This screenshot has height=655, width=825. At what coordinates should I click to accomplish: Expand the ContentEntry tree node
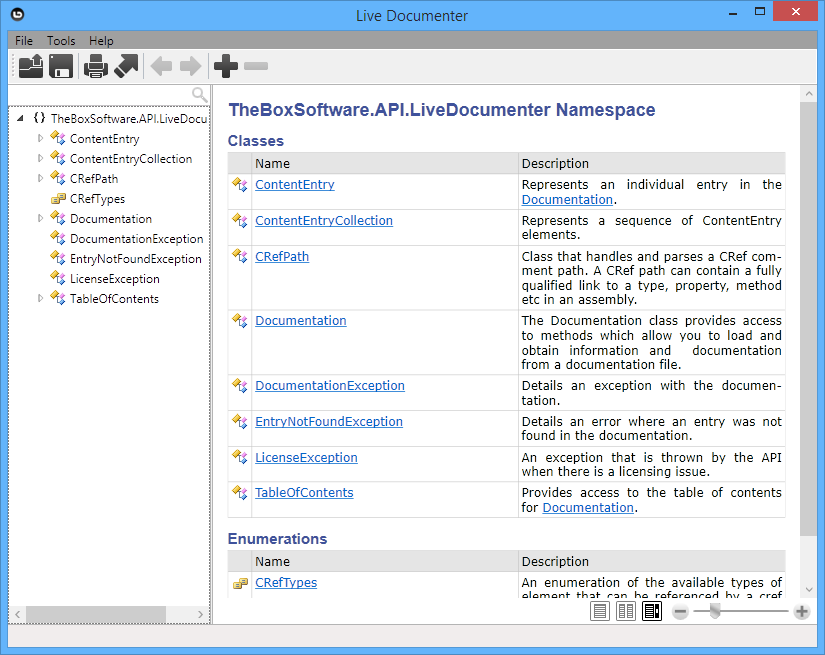click(40, 138)
